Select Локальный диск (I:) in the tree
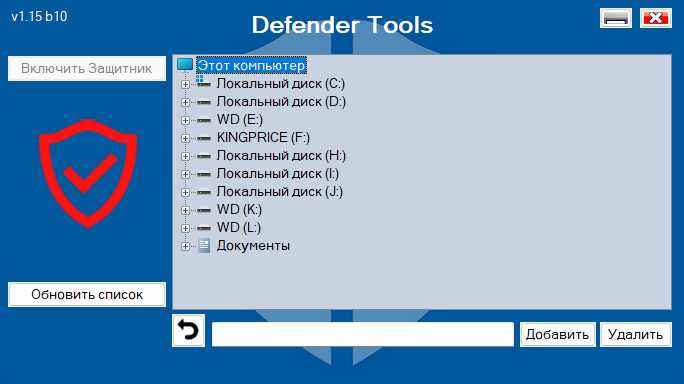 tap(277, 174)
